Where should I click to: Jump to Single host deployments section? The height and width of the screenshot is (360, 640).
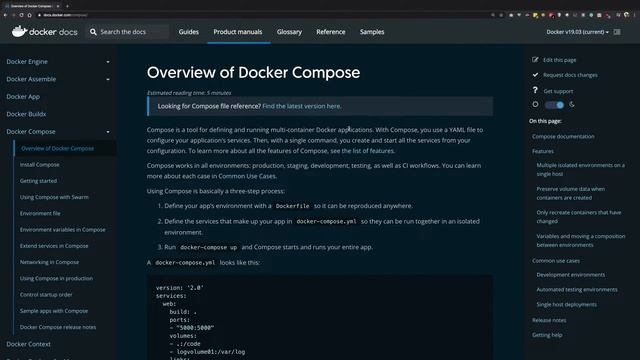[567, 304]
